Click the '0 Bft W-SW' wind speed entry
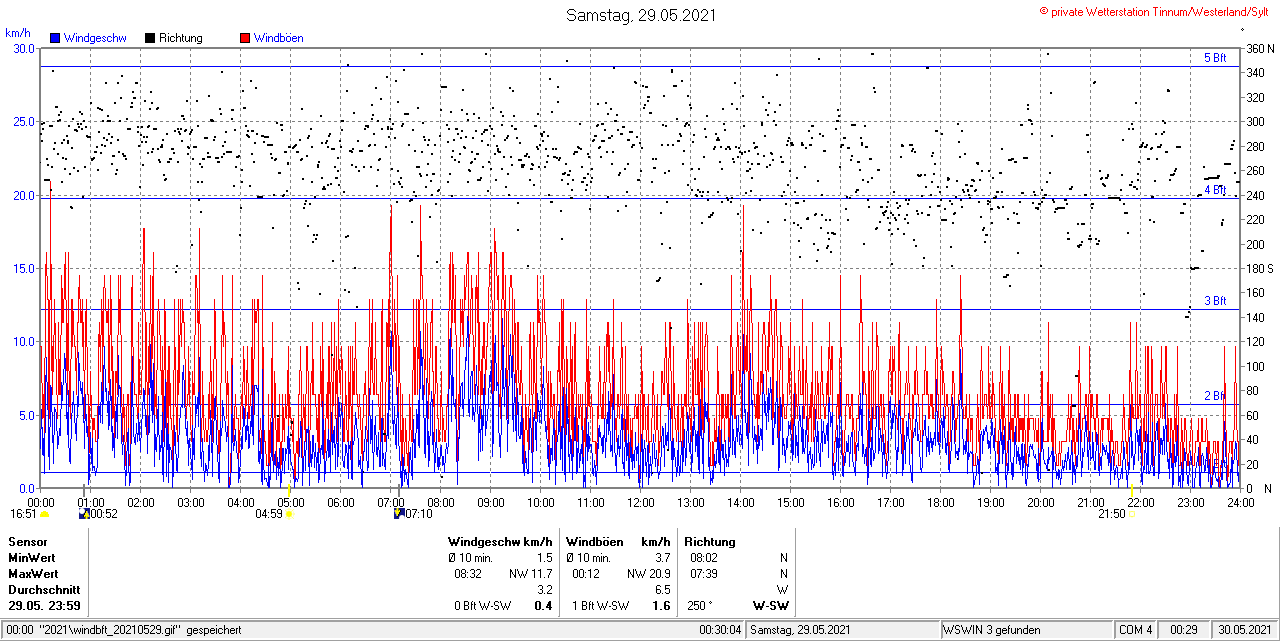Viewport: 1280px width, 641px height. click(483, 606)
